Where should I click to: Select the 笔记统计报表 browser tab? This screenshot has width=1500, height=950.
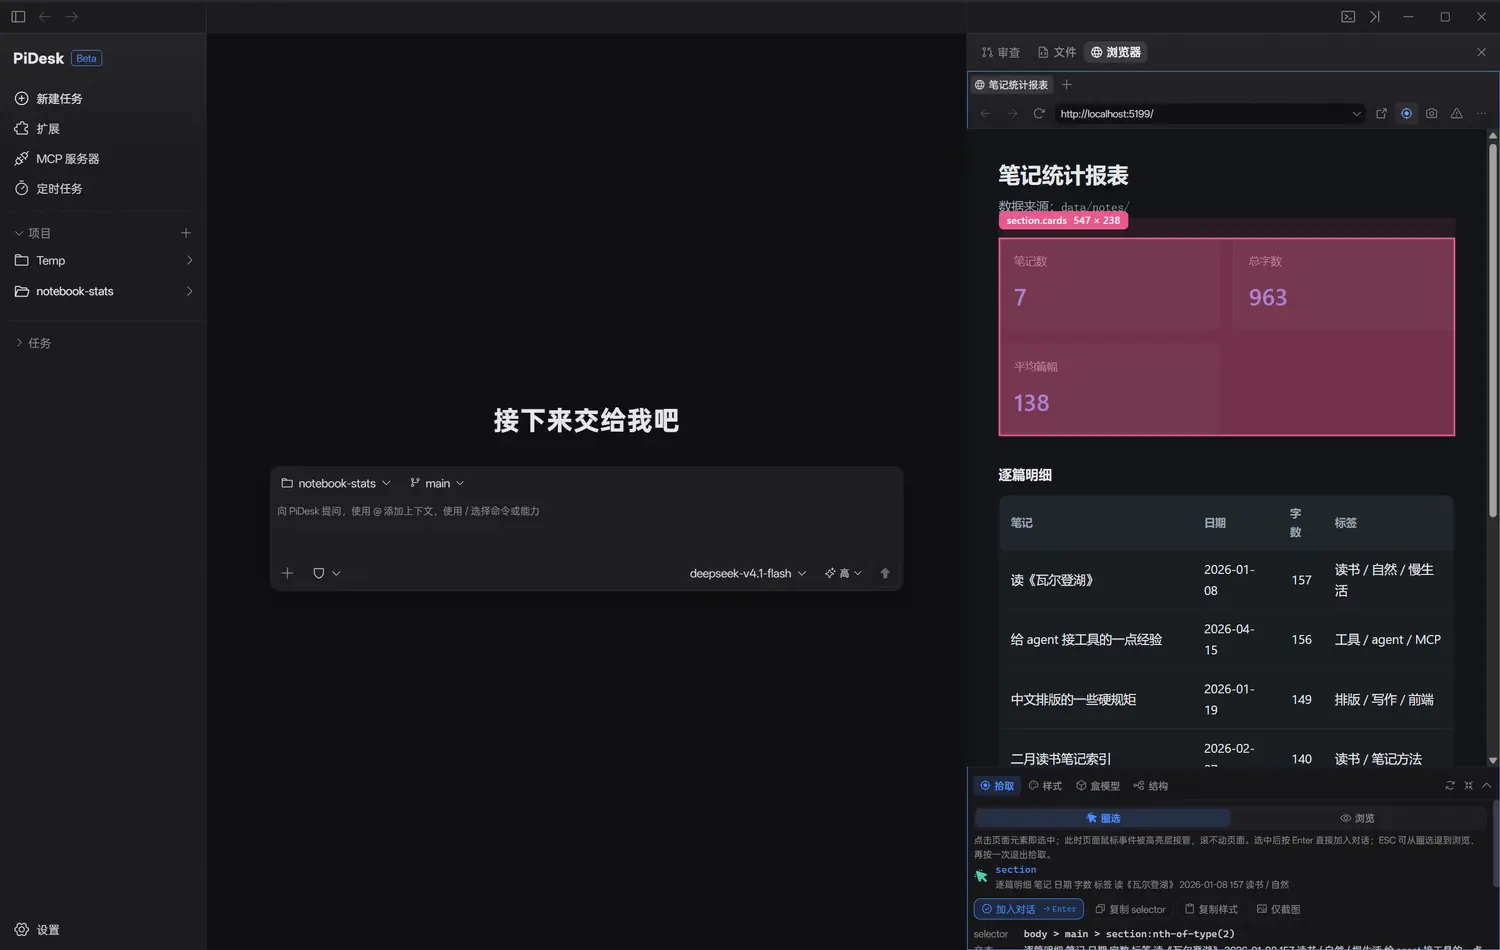point(1011,85)
